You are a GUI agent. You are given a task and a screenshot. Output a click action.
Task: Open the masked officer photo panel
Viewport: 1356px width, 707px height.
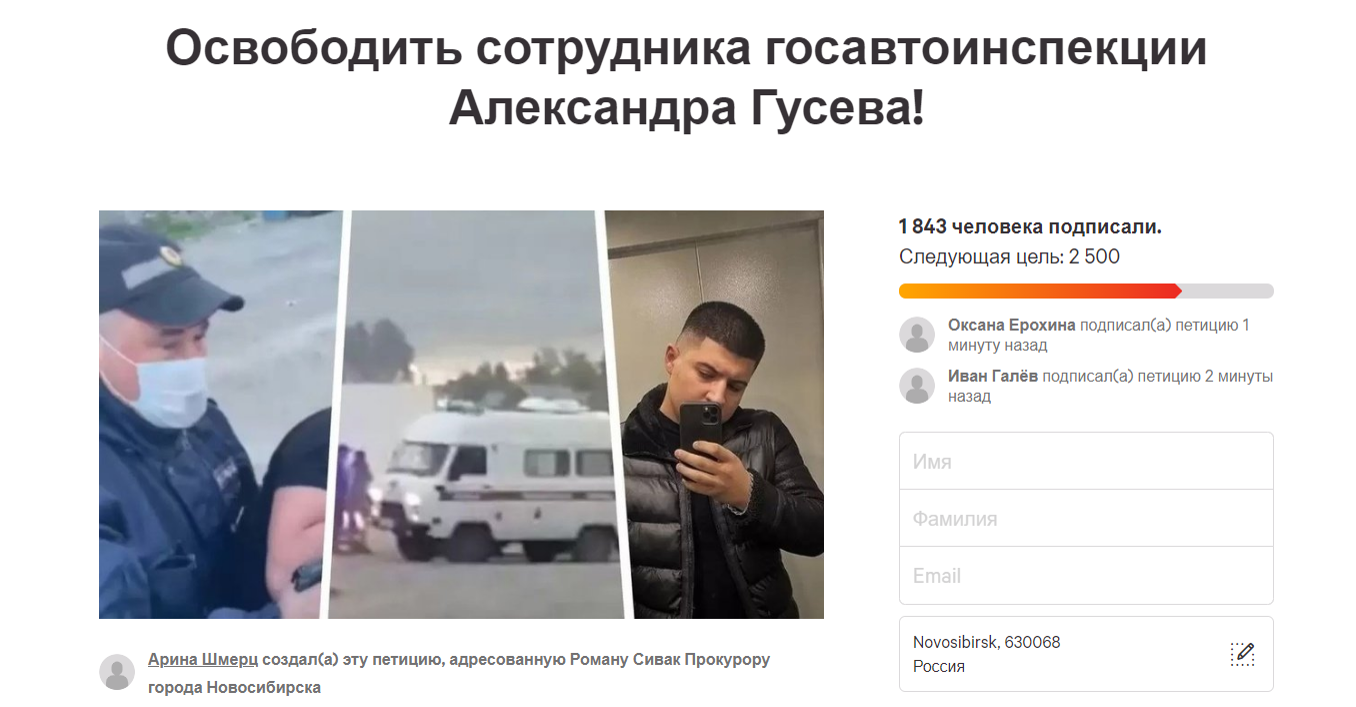coord(215,414)
